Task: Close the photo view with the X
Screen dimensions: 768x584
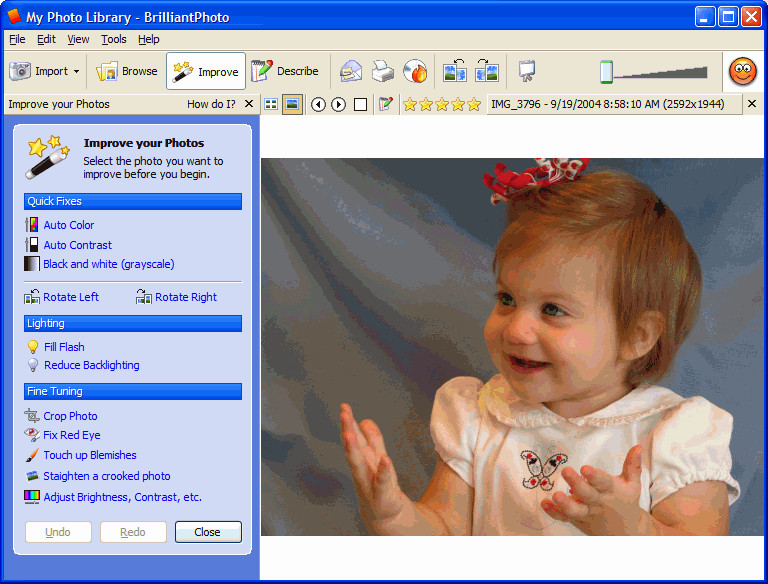Action: [752, 103]
